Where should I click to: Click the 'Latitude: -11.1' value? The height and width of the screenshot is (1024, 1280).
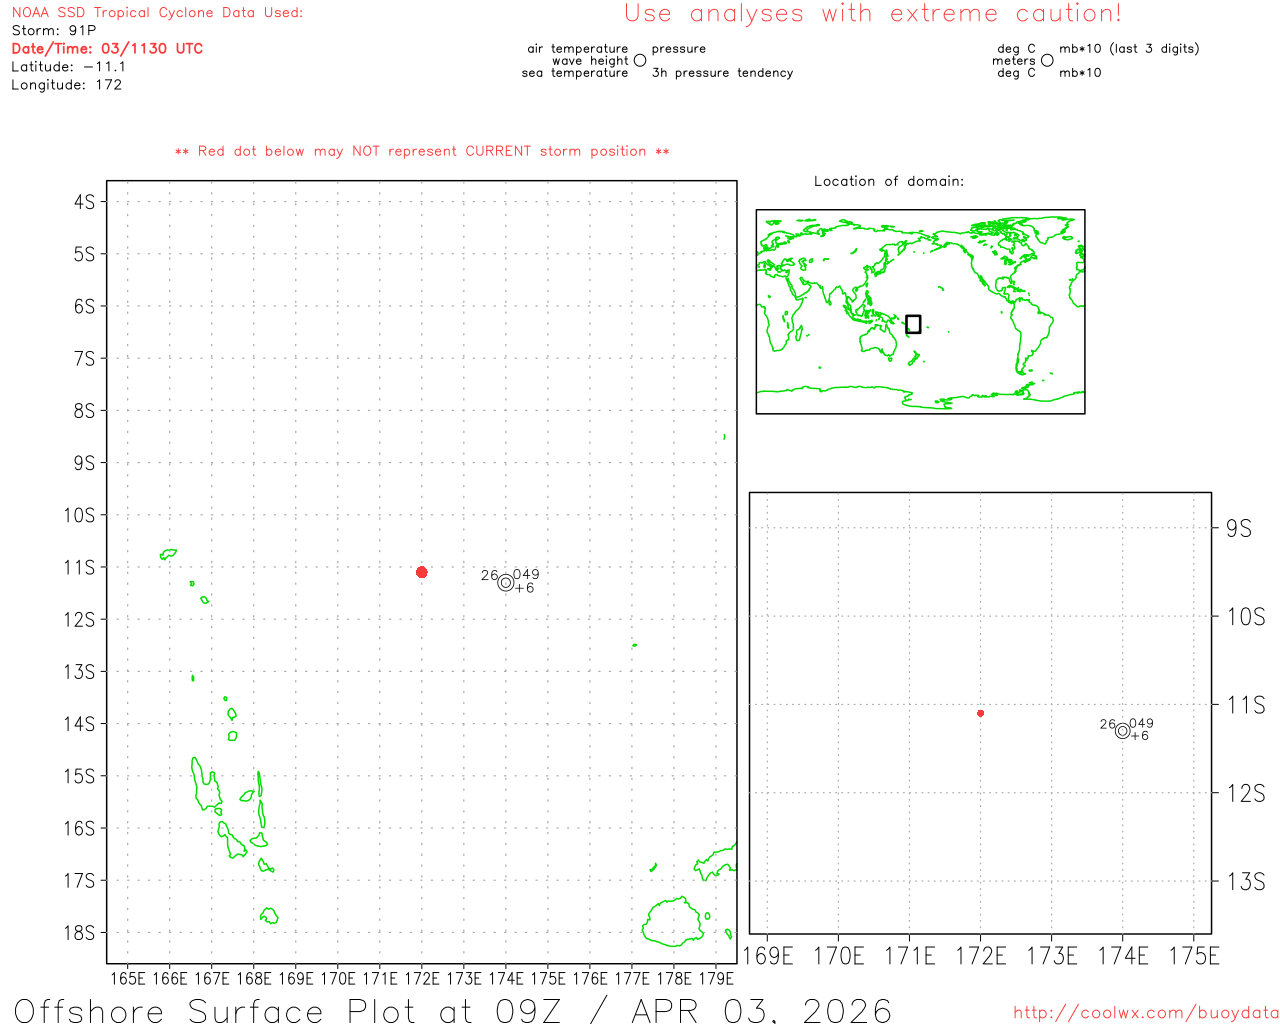(69, 67)
